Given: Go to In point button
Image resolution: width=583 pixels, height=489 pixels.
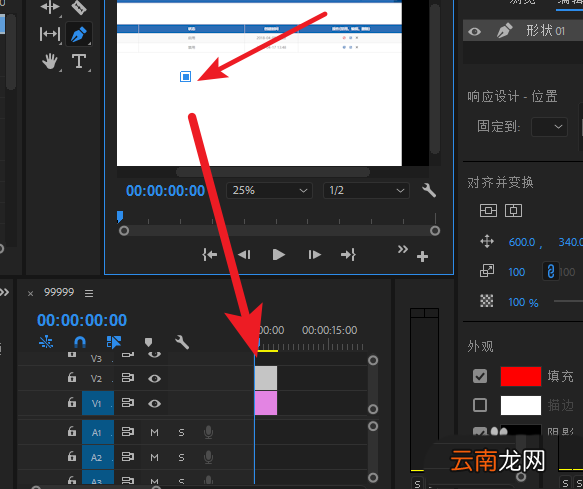Looking at the screenshot, I should click(x=210, y=255).
